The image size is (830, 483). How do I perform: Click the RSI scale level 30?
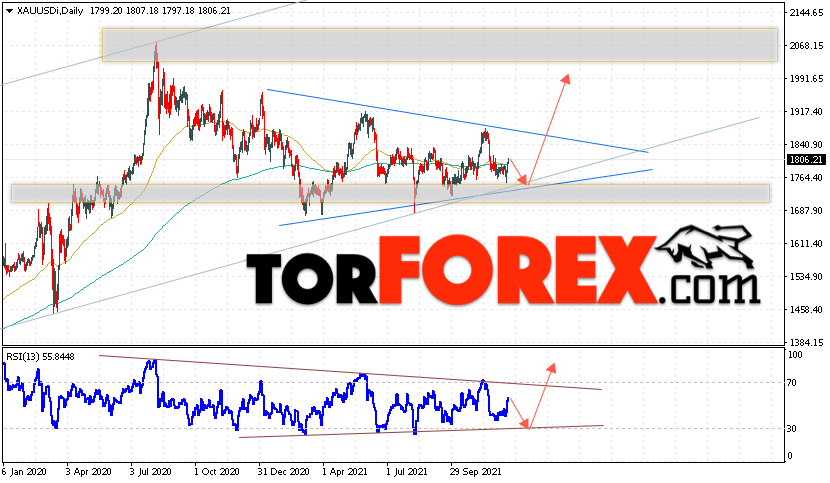point(793,428)
